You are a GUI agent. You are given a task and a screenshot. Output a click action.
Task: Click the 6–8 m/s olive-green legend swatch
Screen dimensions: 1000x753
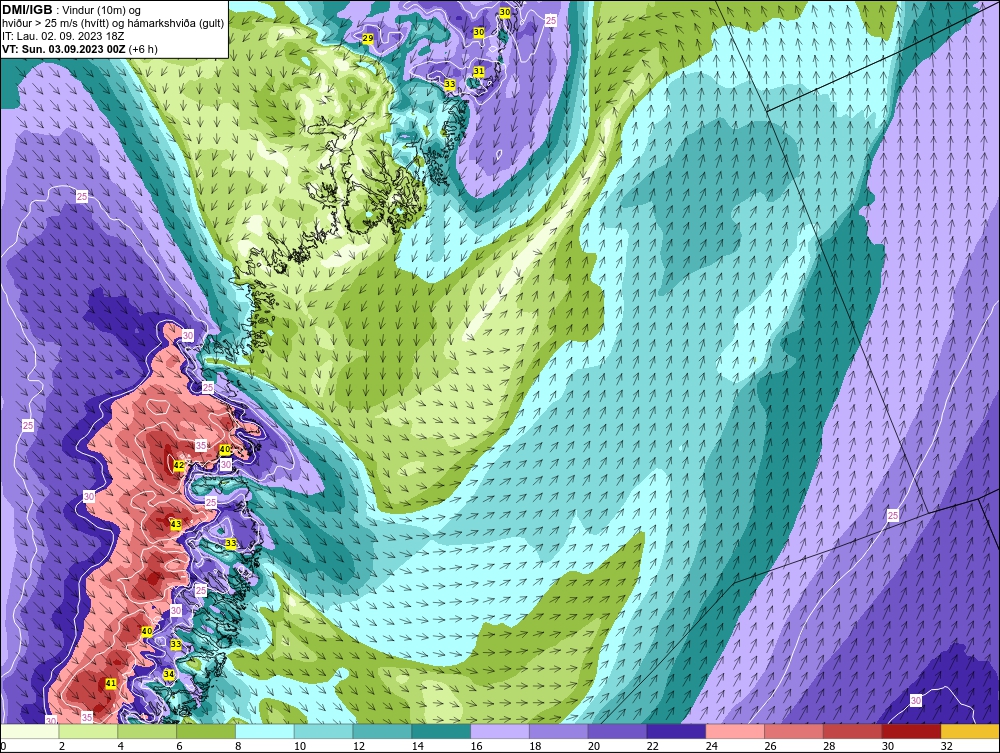(x=206, y=731)
